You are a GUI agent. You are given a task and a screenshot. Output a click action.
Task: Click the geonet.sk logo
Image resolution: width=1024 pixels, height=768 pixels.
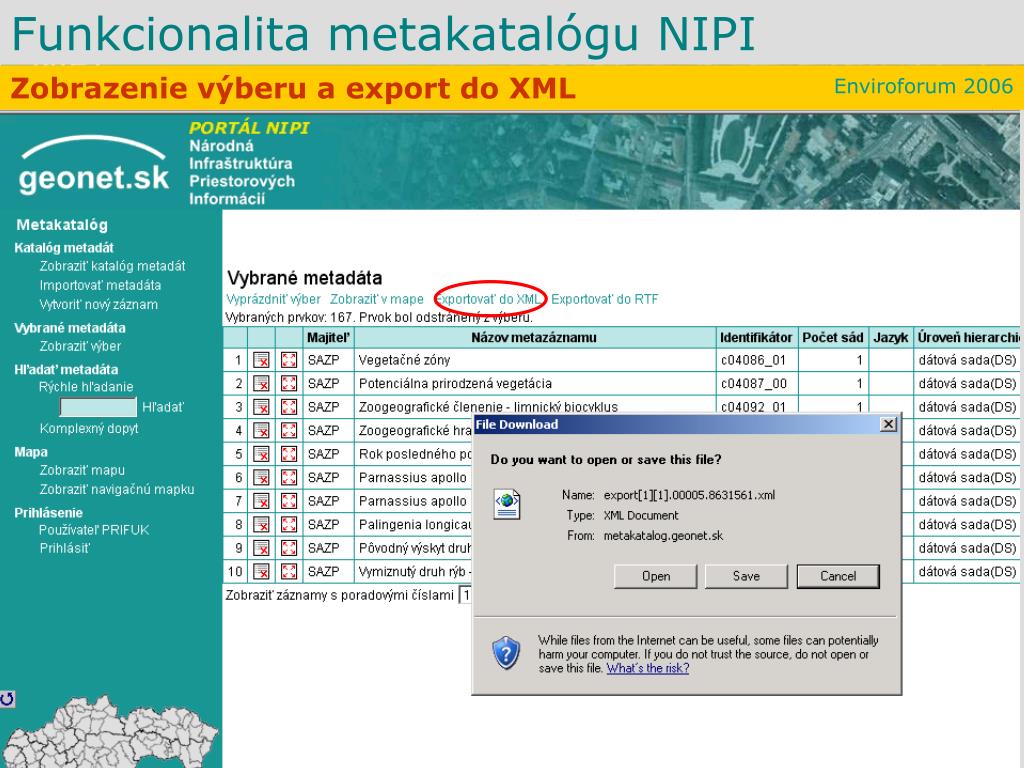pos(94,165)
